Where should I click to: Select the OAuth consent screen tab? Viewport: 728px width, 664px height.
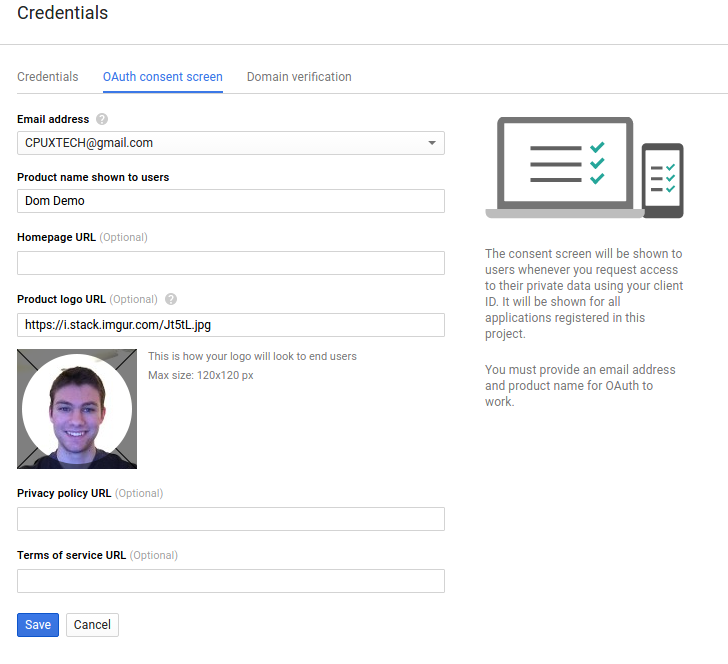point(162,77)
